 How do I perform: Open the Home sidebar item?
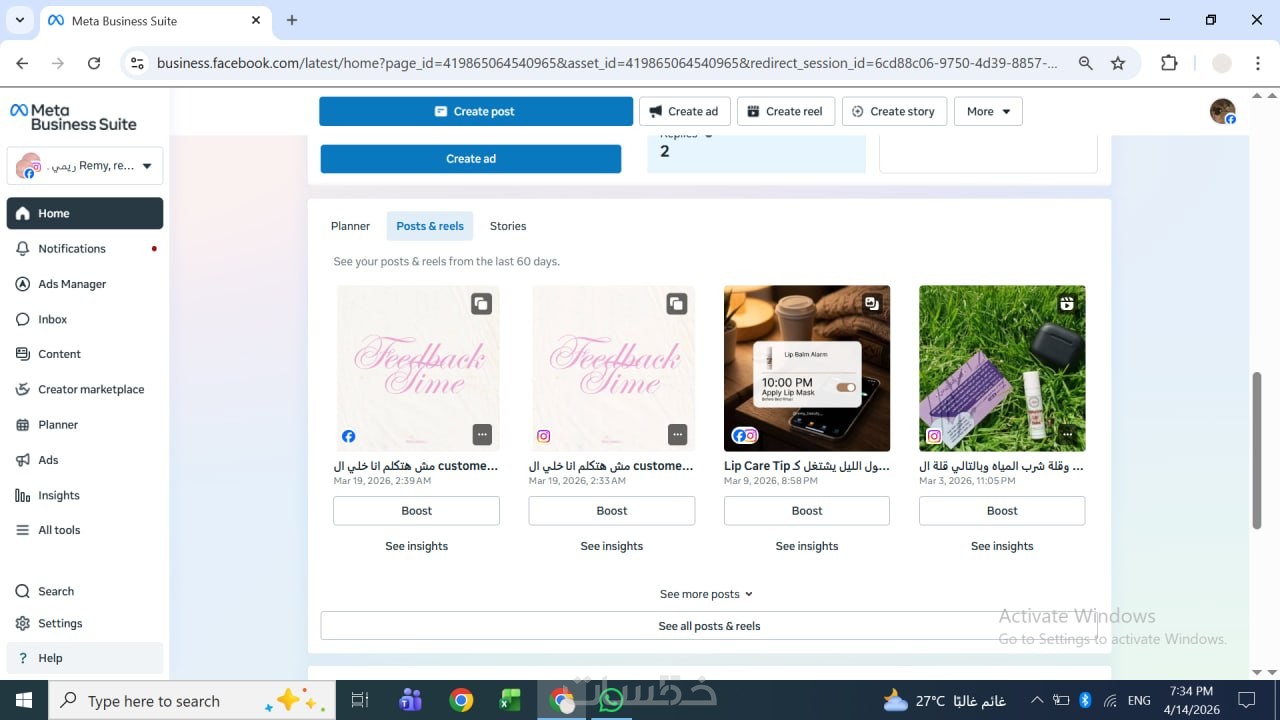click(85, 213)
